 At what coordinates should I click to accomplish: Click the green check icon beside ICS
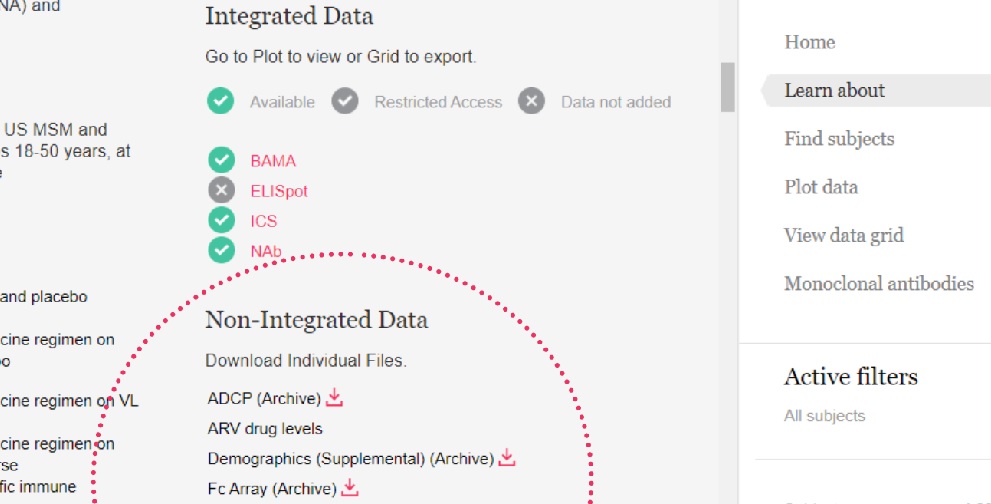point(221,220)
